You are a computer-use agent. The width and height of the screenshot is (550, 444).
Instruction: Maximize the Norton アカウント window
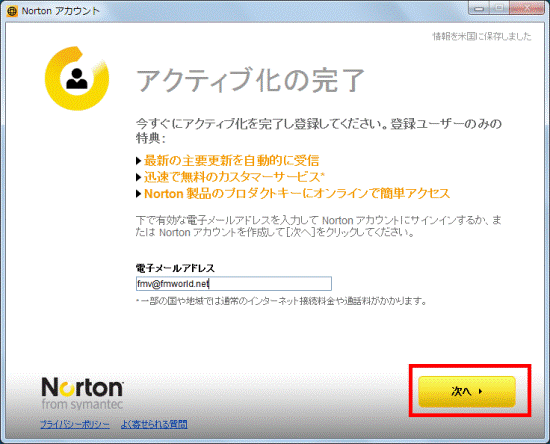(499, 8)
